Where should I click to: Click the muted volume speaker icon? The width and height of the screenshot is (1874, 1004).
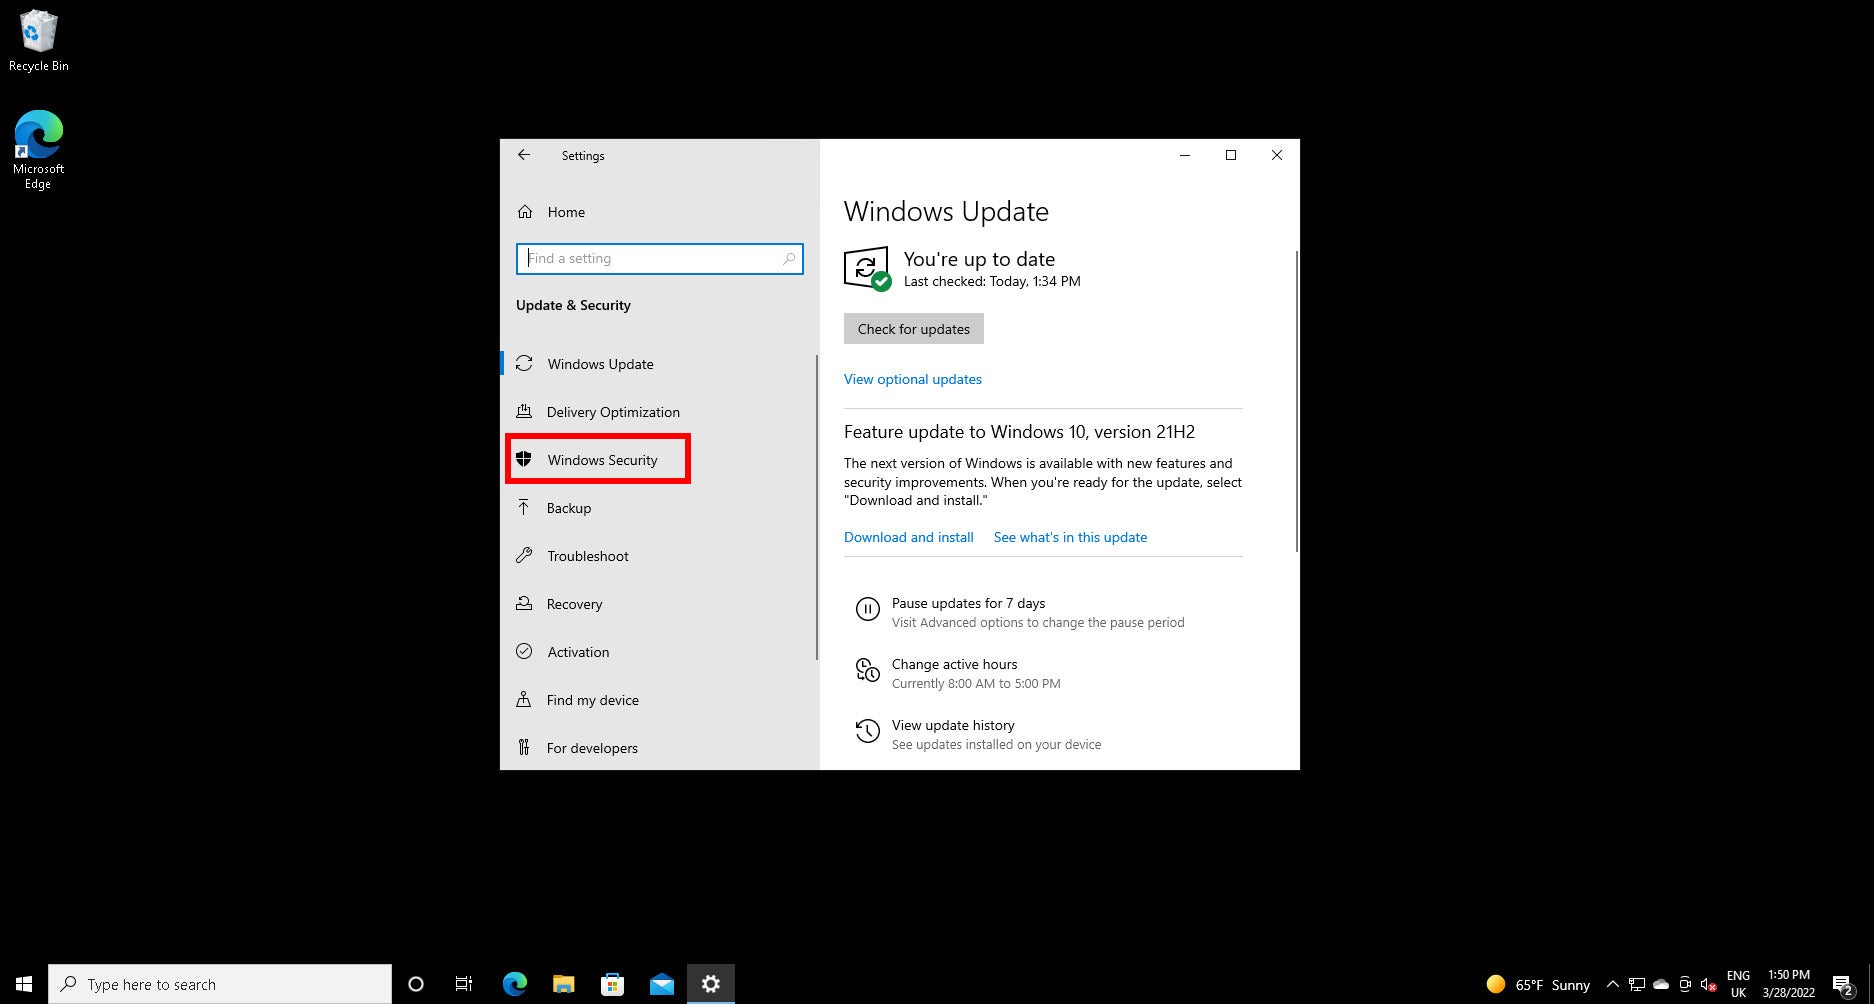pyautogui.click(x=1709, y=984)
